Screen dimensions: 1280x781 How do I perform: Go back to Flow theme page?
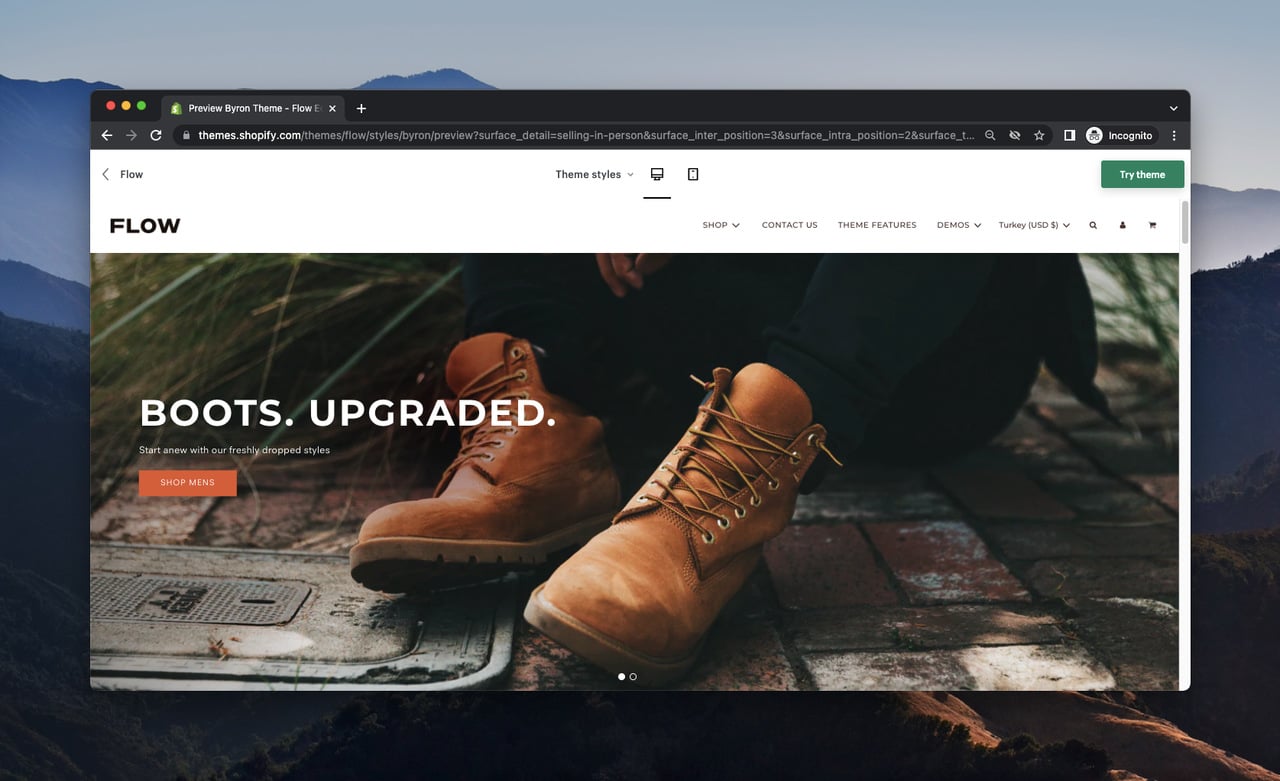click(122, 174)
